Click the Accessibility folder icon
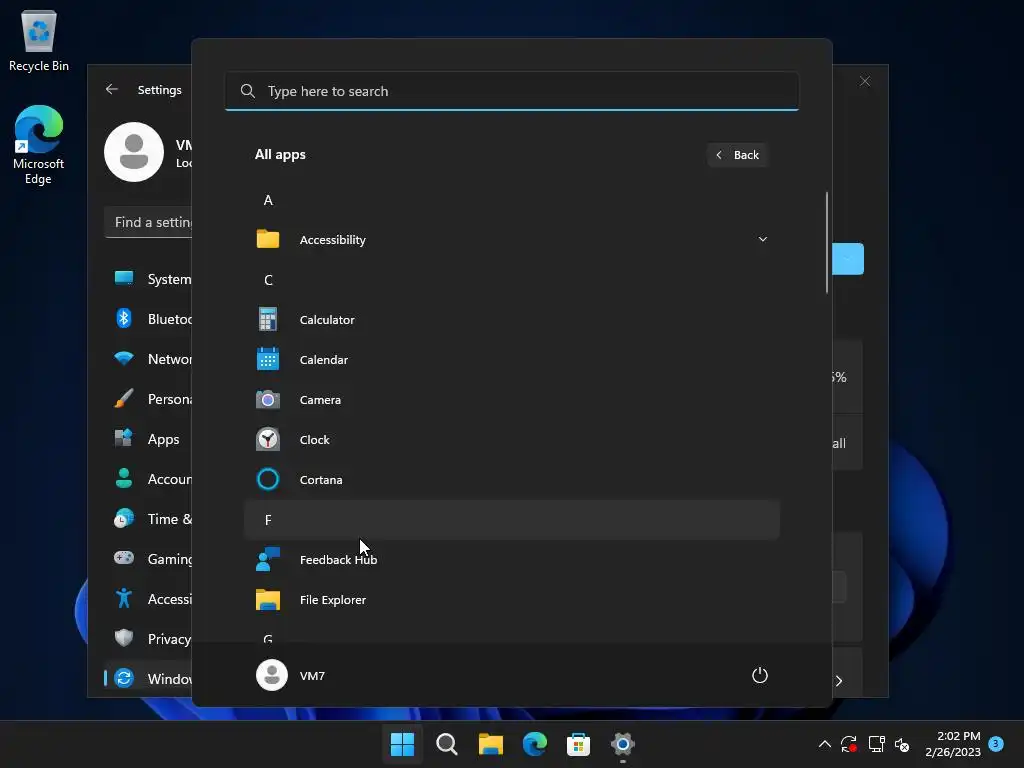 (x=268, y=240)
